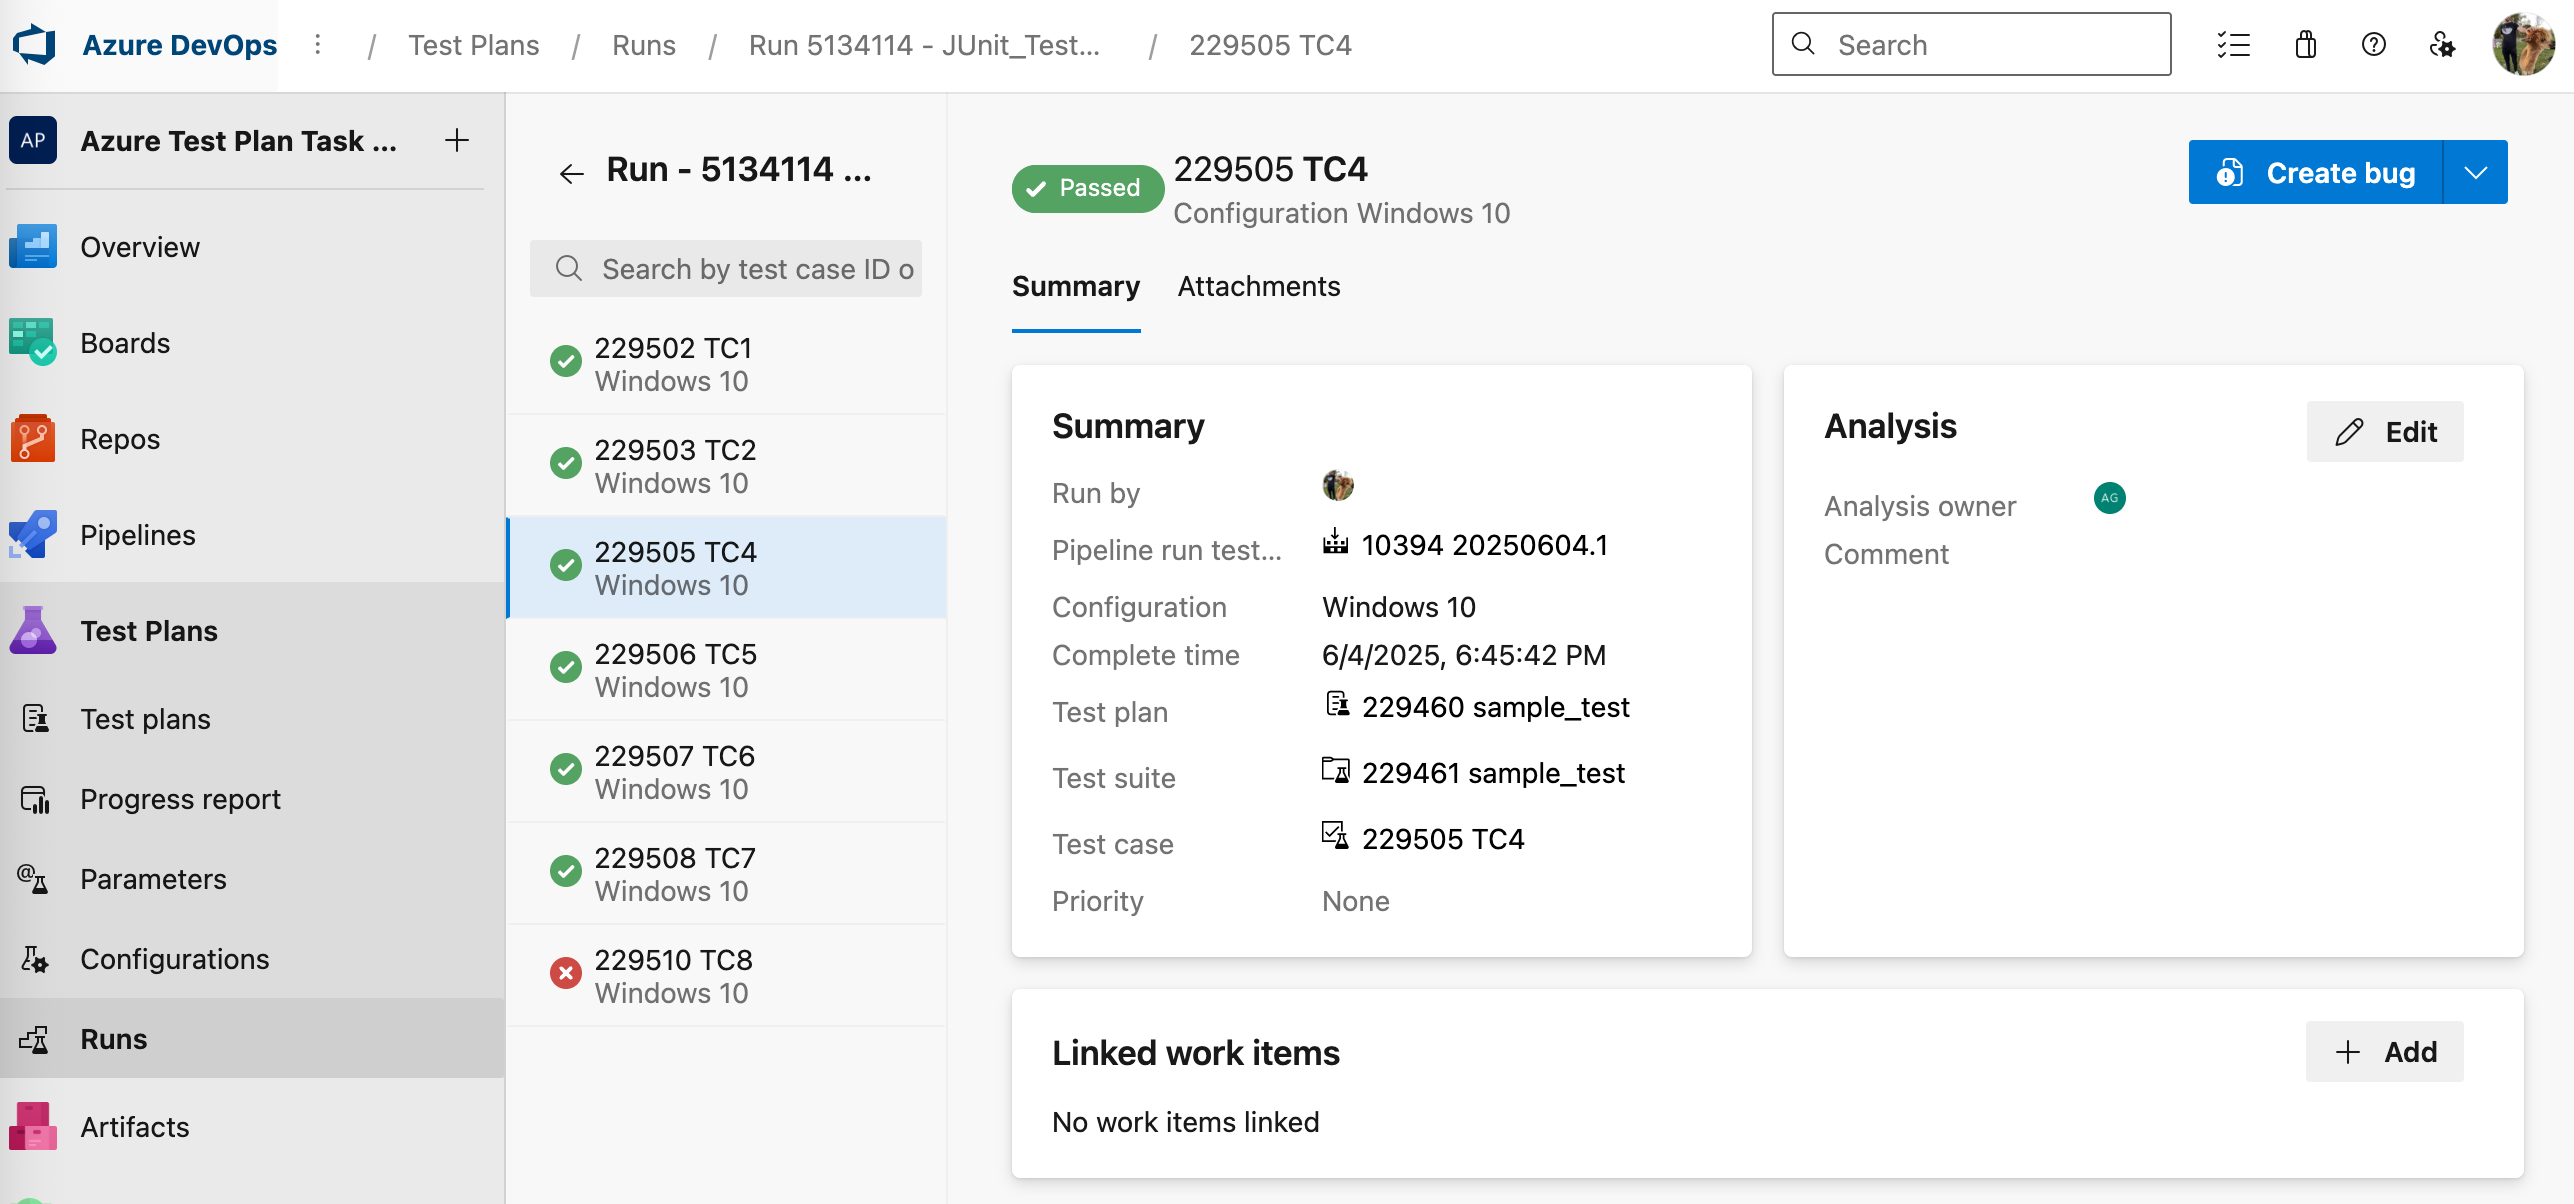This screenshot has height=1204, width=2574.
Task: Open the Help question mark icon
Action: click(2373, 45)
